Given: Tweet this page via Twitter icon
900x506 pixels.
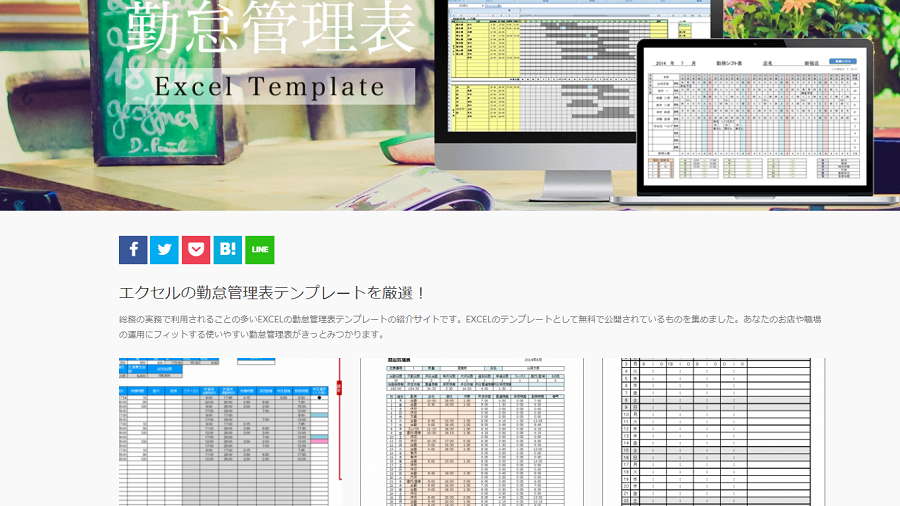Looking at the screenshot, I should click(x=164, y=250).
